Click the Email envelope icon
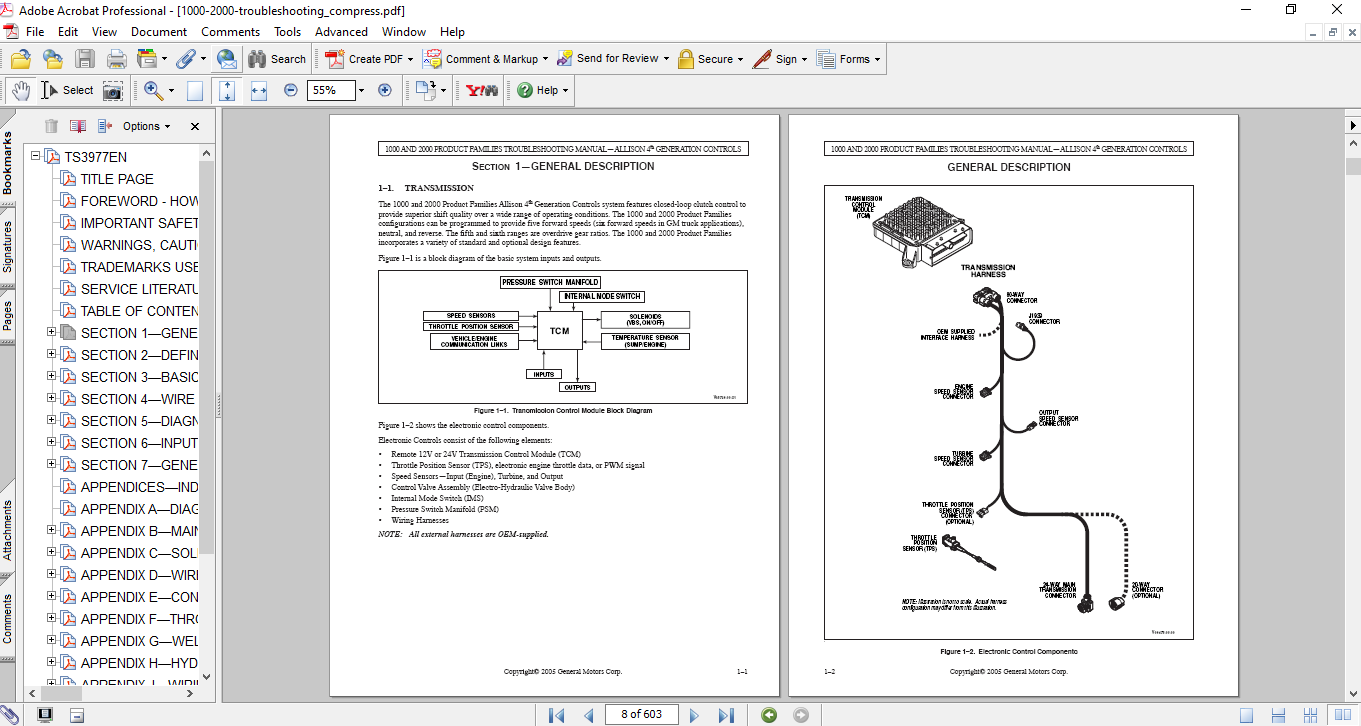This screenshot has width=1361, height=726. click(227, 59)
